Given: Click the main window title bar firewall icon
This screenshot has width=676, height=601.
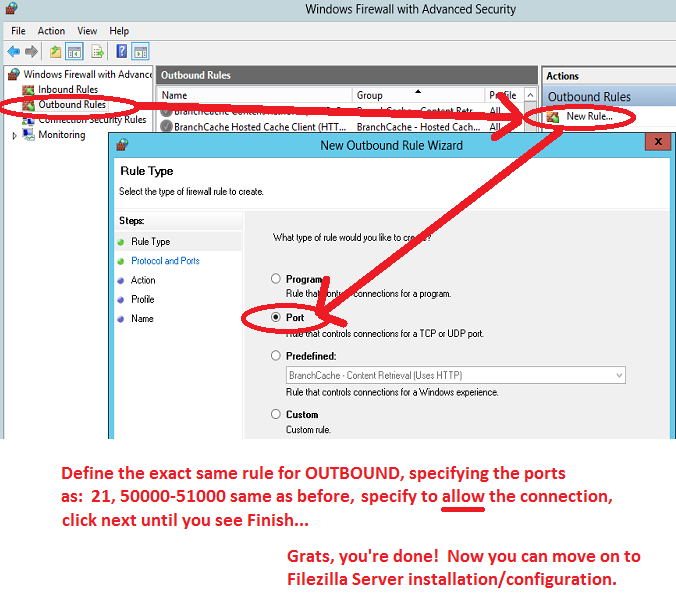Looking at the screenshot, I should tap(12, 9).
